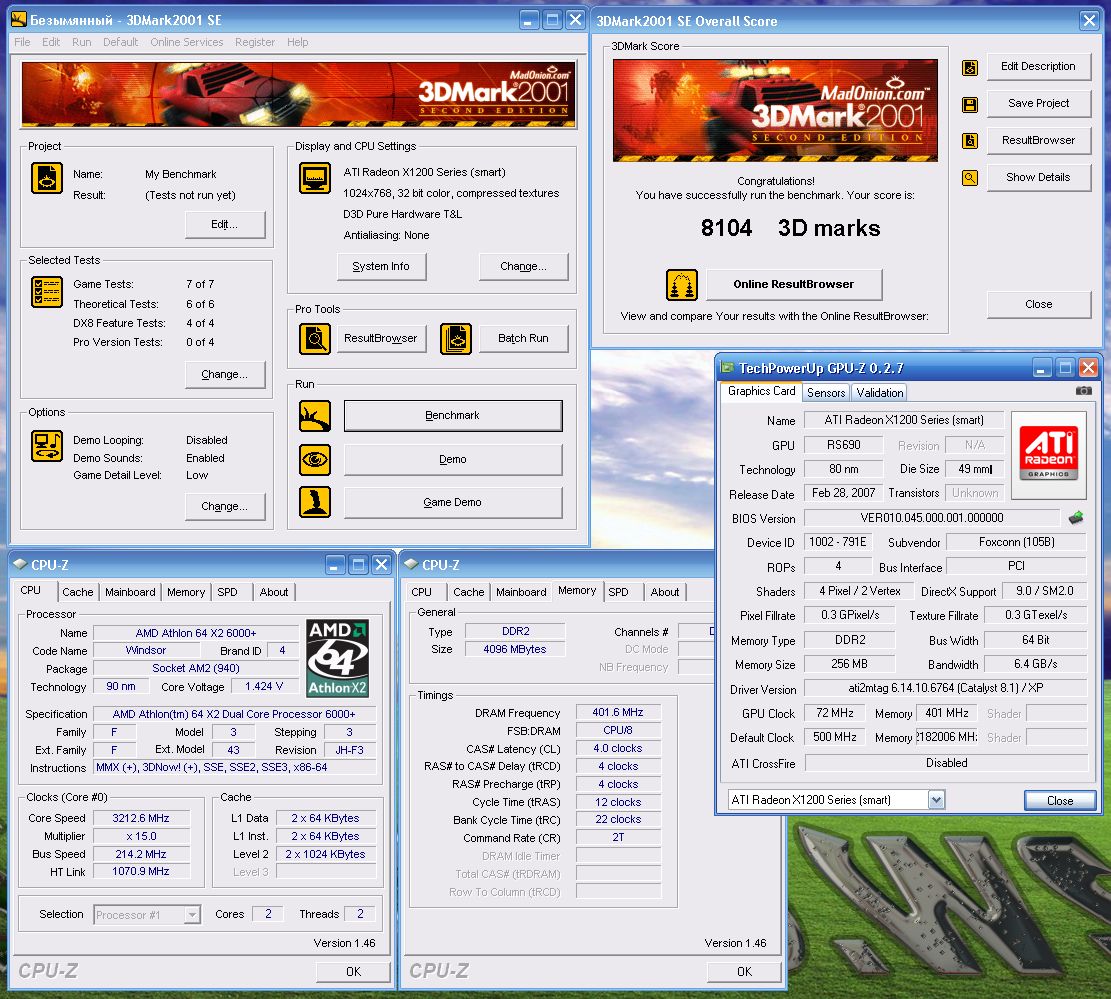
Task: Click the Default menu in 3DMark2001
Action: tap(120, 42)
